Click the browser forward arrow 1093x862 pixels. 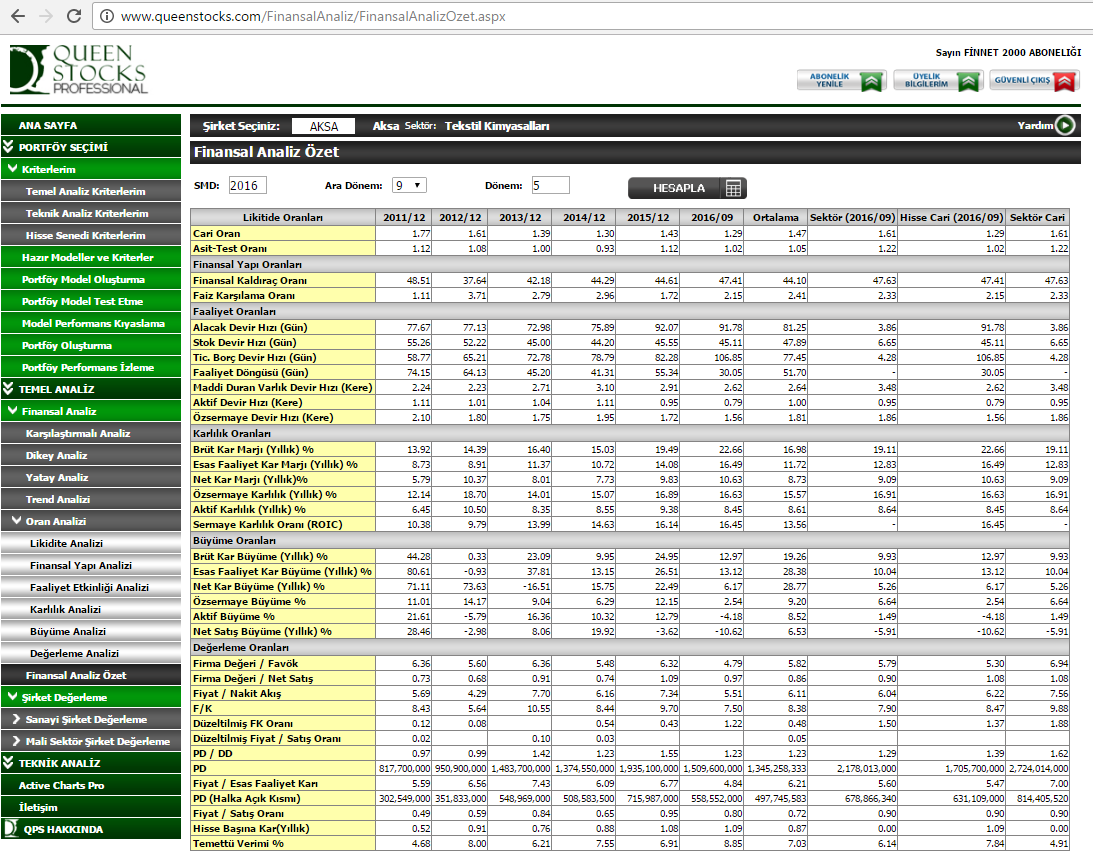(x=46, y=16)
